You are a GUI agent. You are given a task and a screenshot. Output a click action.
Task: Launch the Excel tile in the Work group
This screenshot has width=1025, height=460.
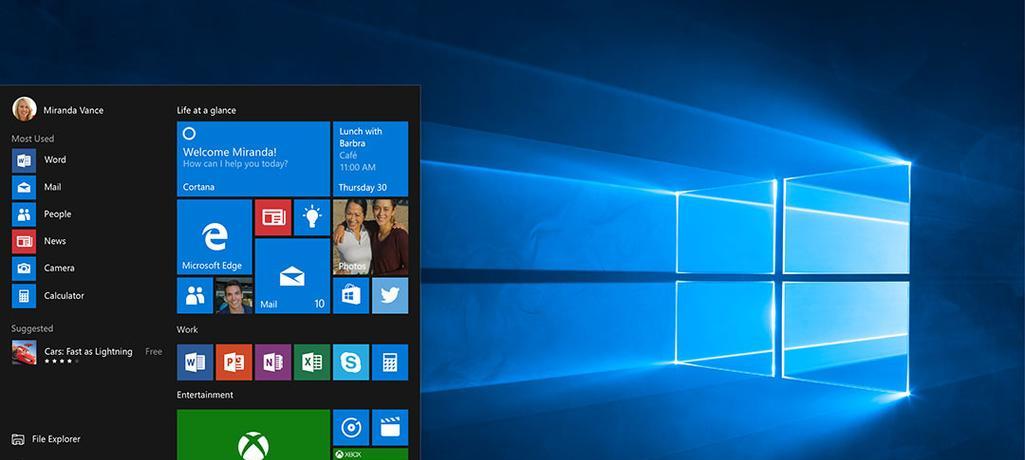(x=312, y=362)
